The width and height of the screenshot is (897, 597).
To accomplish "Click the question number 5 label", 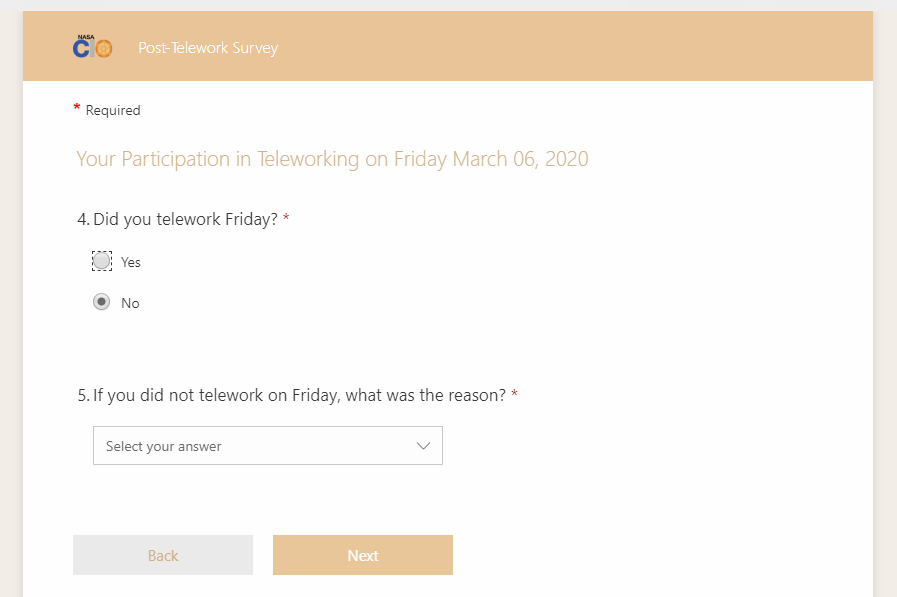I will (x=83, y=395).
